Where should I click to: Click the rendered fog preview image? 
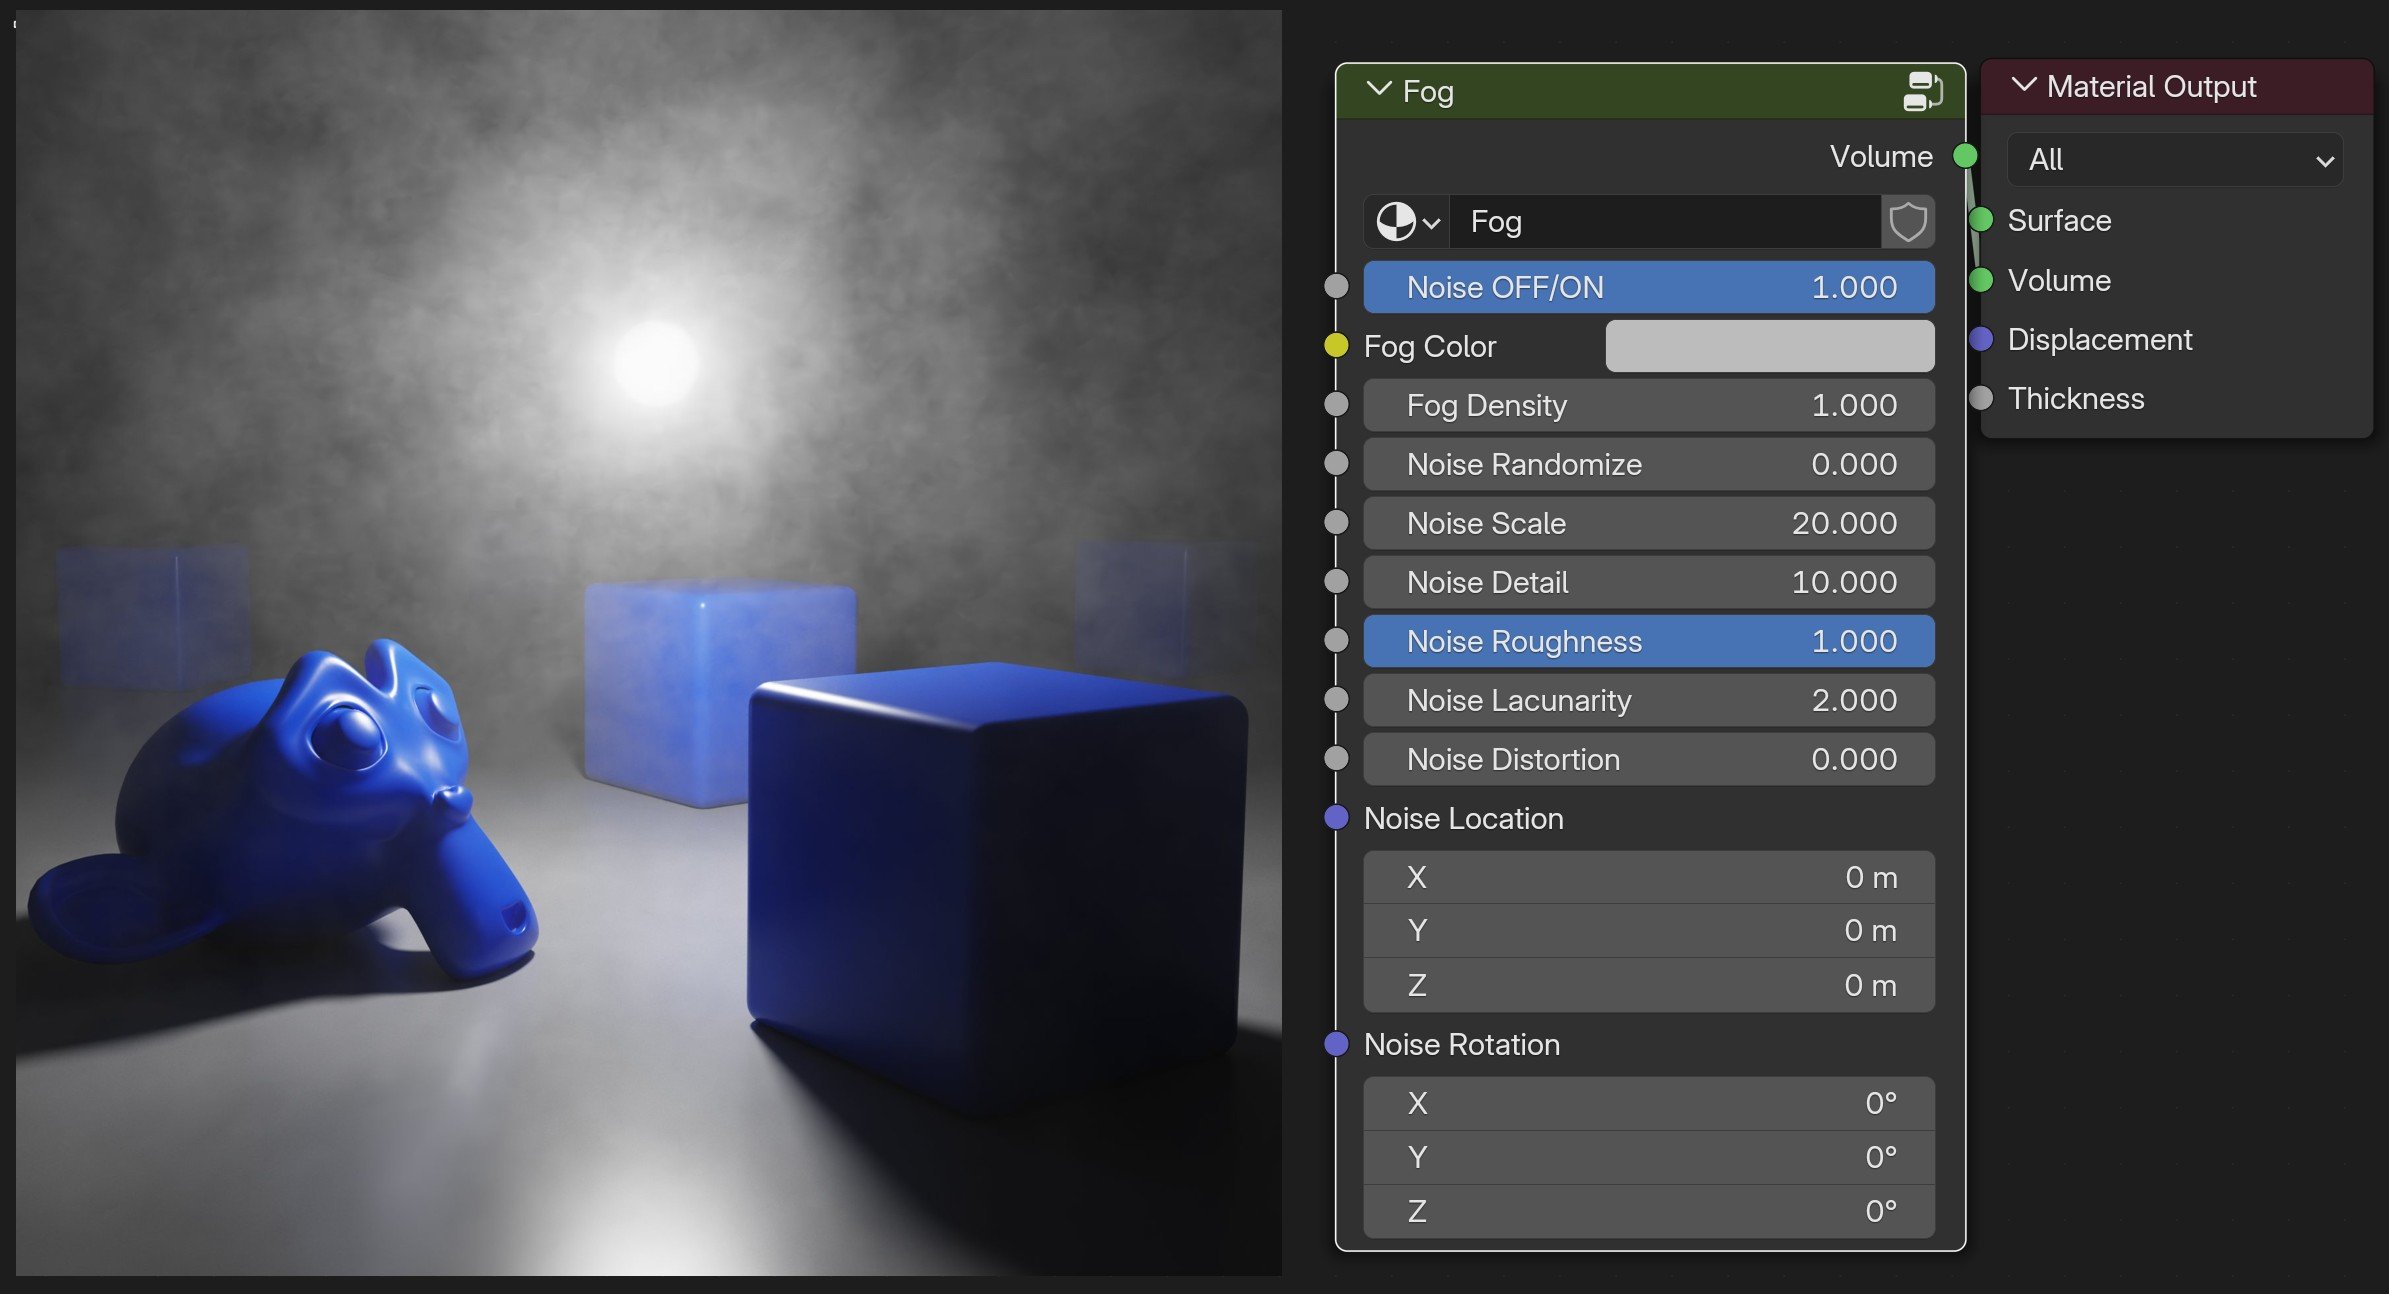pyautogui.click(x=648, y=643)
